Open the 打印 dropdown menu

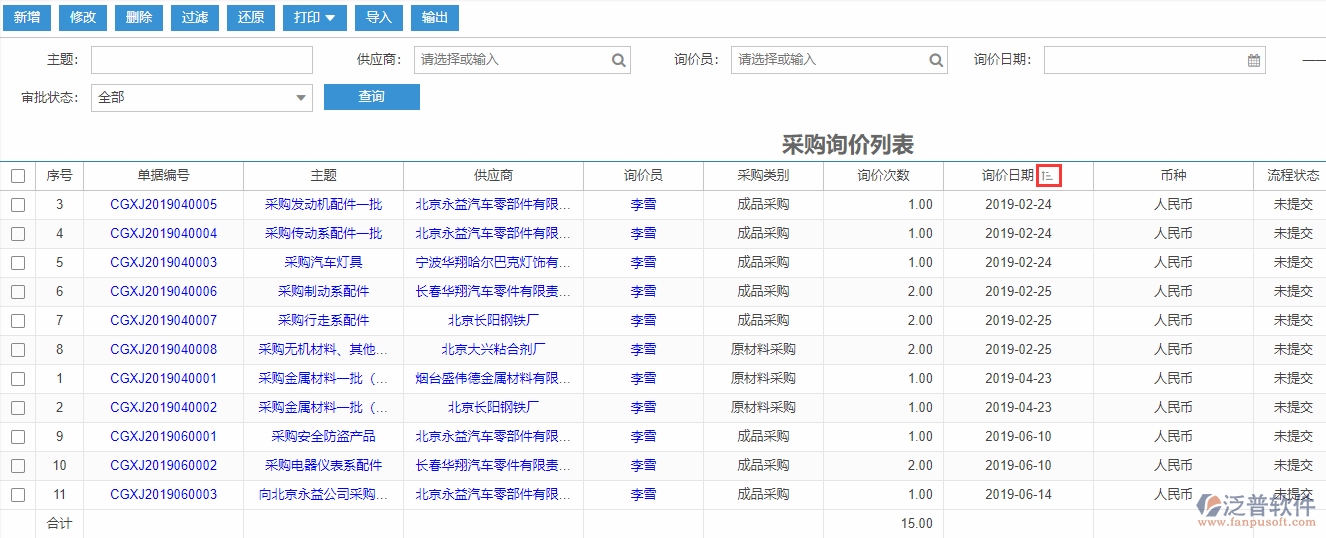click(315, 18)
